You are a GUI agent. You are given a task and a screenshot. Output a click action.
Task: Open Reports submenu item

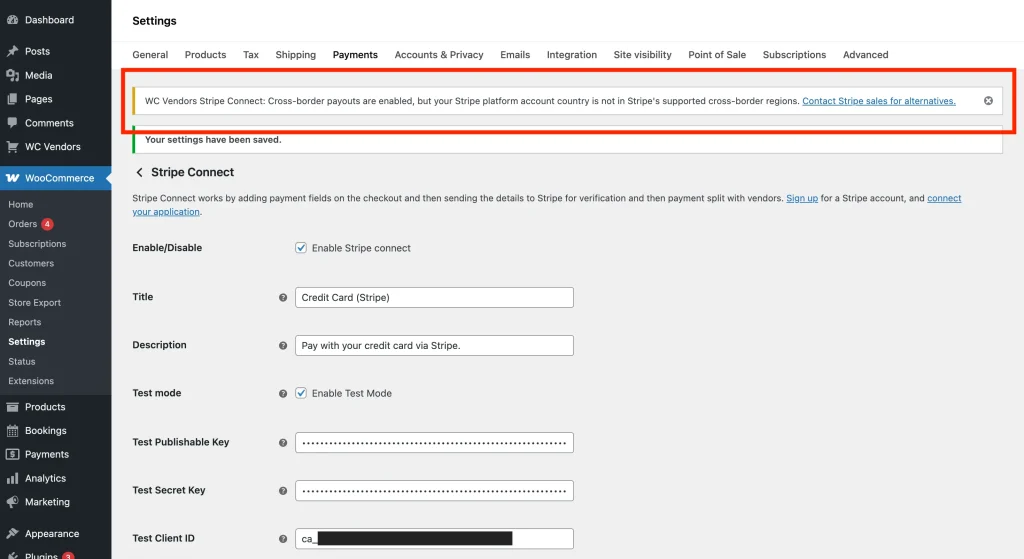25,322
